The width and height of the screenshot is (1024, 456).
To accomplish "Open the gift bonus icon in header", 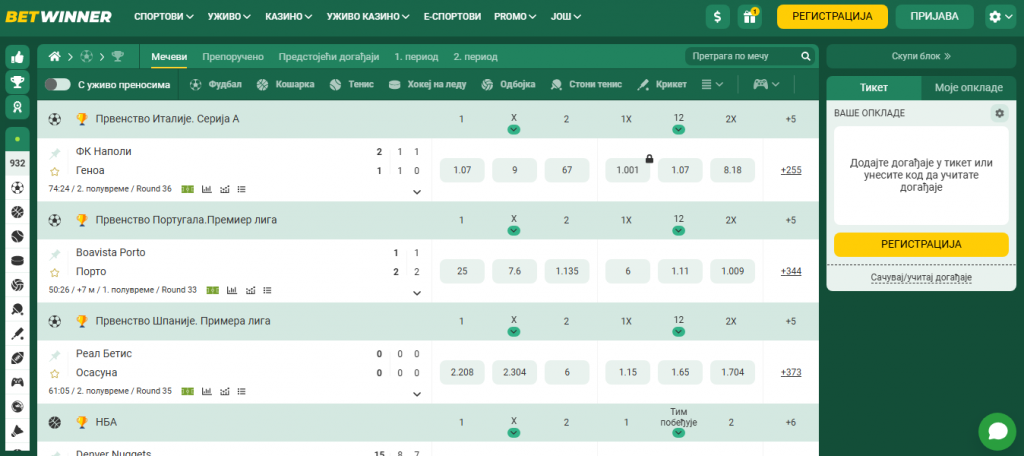I will coord(750,17).
